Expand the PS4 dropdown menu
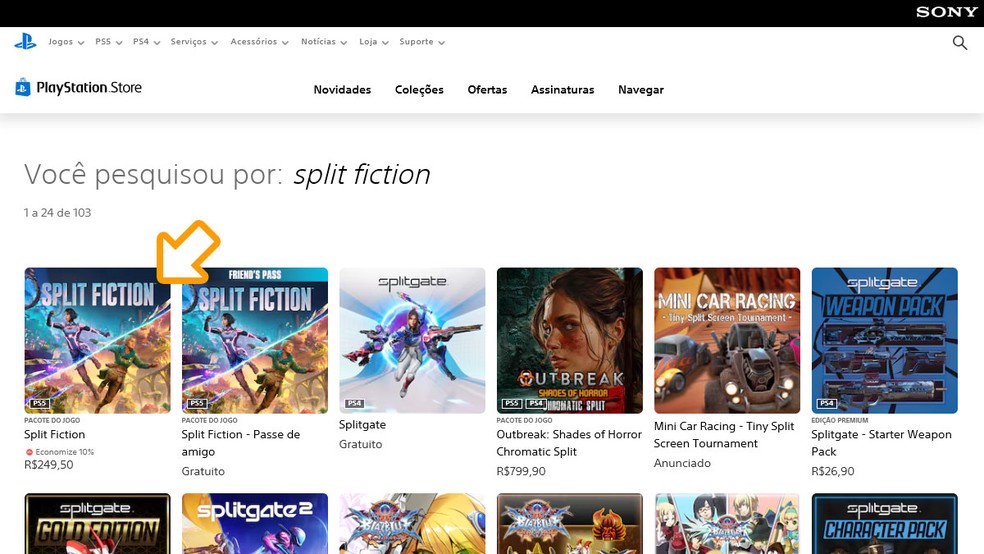The image size is (984, 554). 146,42
